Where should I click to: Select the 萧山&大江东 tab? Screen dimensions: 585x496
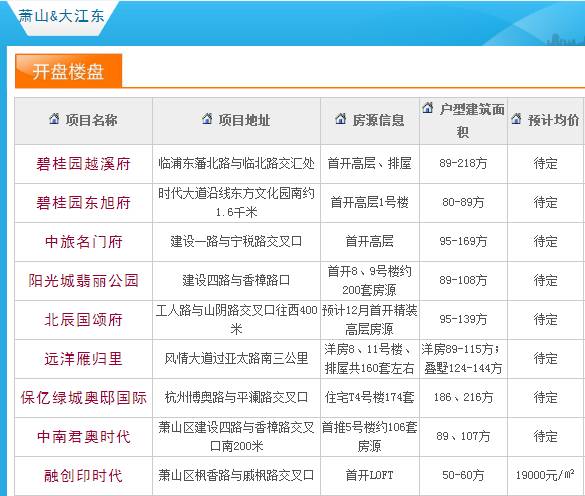[61, 16]
